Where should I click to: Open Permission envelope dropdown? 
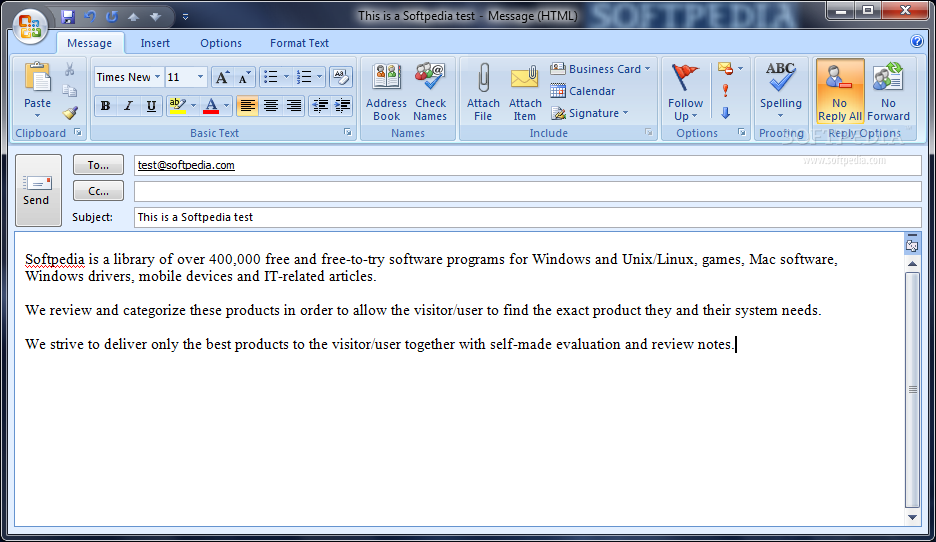(731, 69)
